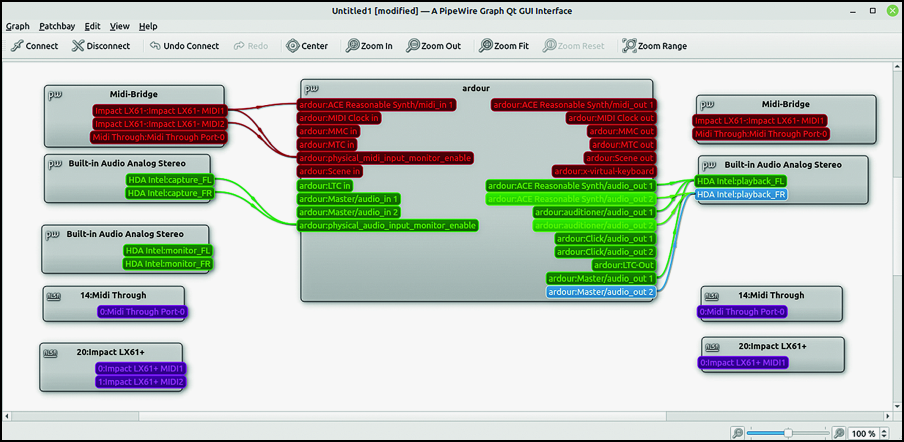Select the ardour:auditioner/audio_out 1 port
Screen dimensions: 904x442
tap(596, 212)
